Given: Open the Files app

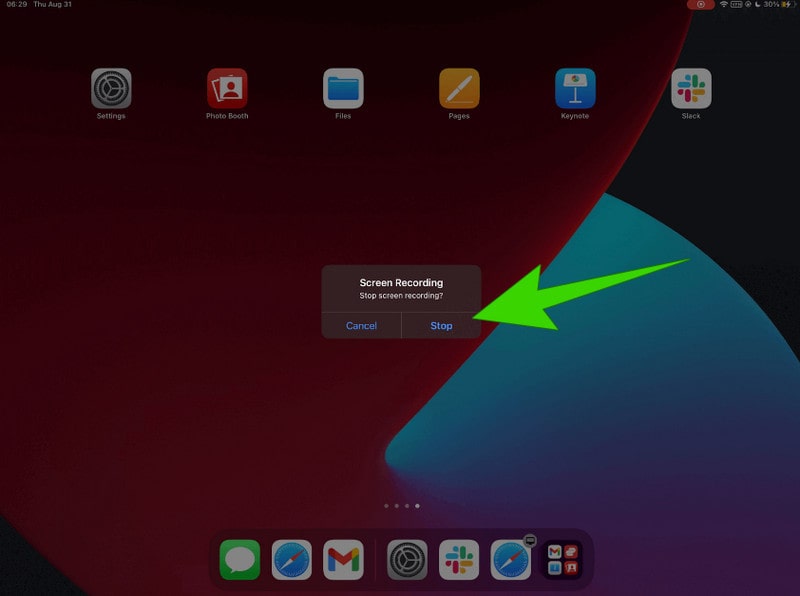Looking at the screenshot, I should (343, 89).
